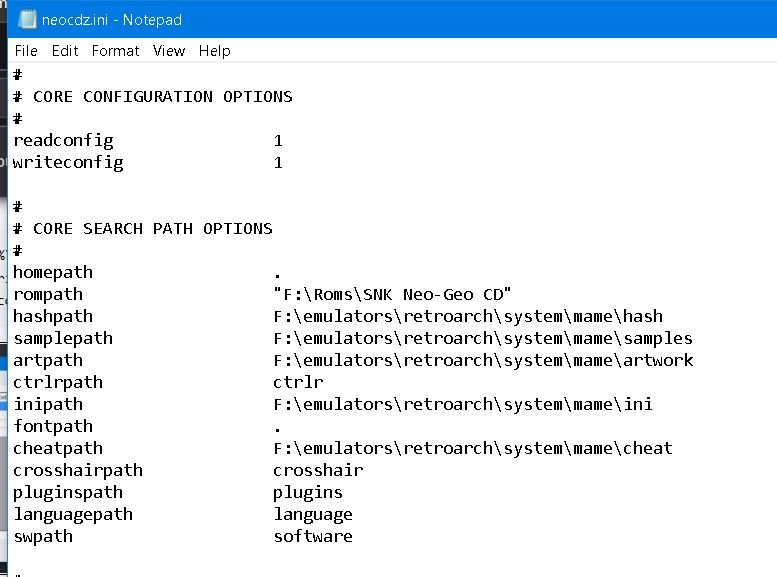Click the word inipath
The height and width of the screenshot is (577, 777).
(x=48, y=405)
